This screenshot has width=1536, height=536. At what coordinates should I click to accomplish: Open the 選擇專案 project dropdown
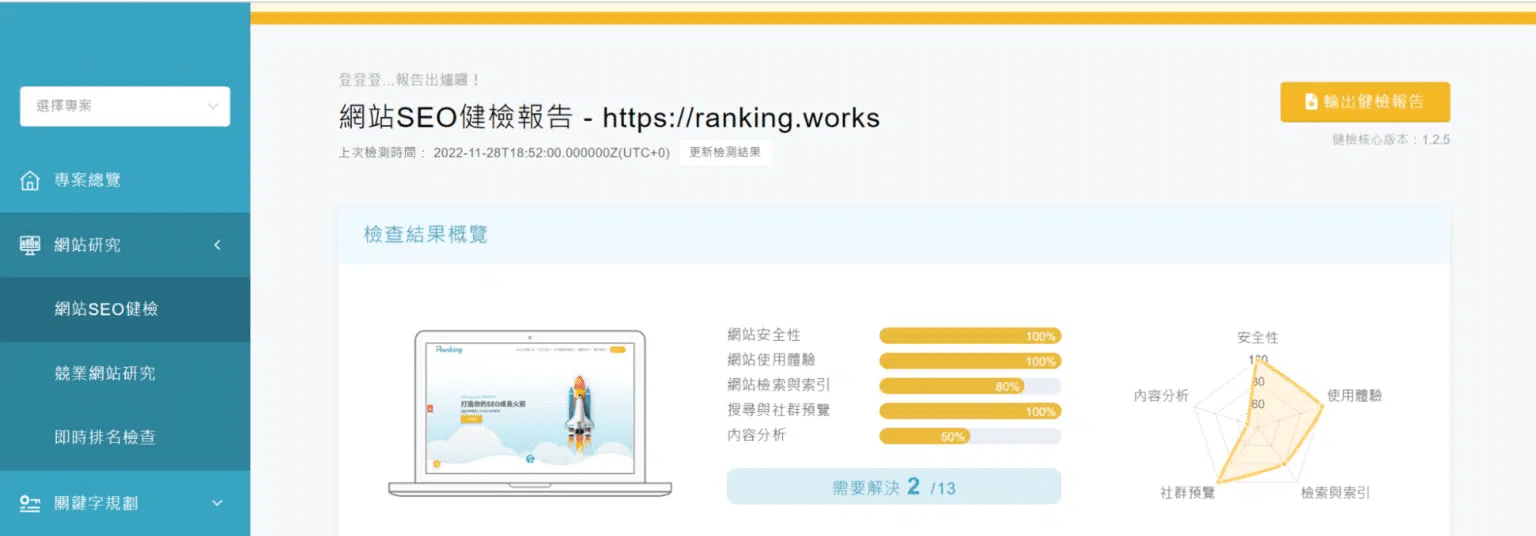point(125,106)
